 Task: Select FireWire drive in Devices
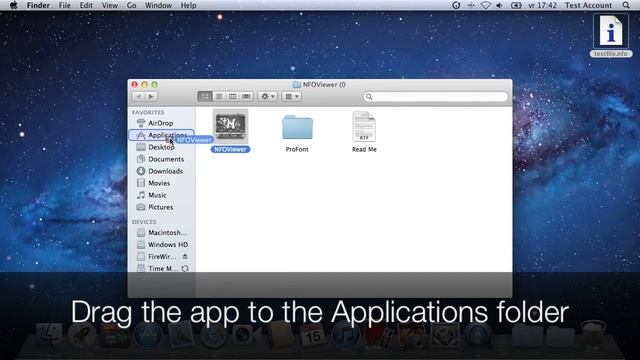tap(157, 257)
